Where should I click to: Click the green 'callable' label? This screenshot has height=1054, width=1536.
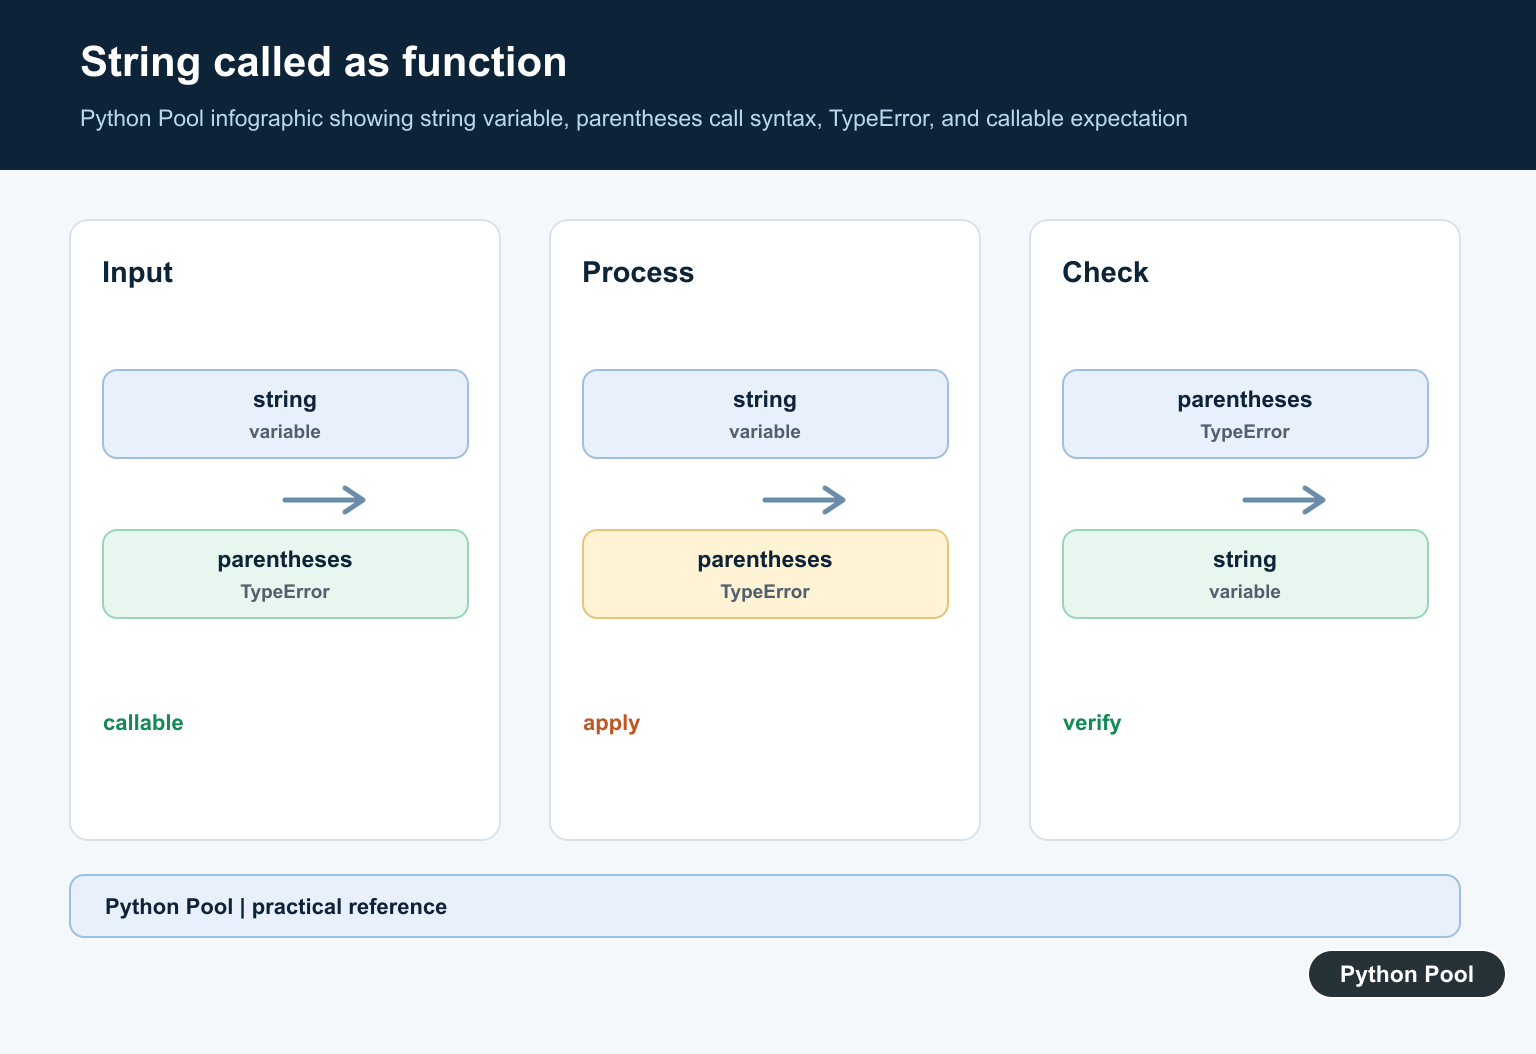(143, 723)
